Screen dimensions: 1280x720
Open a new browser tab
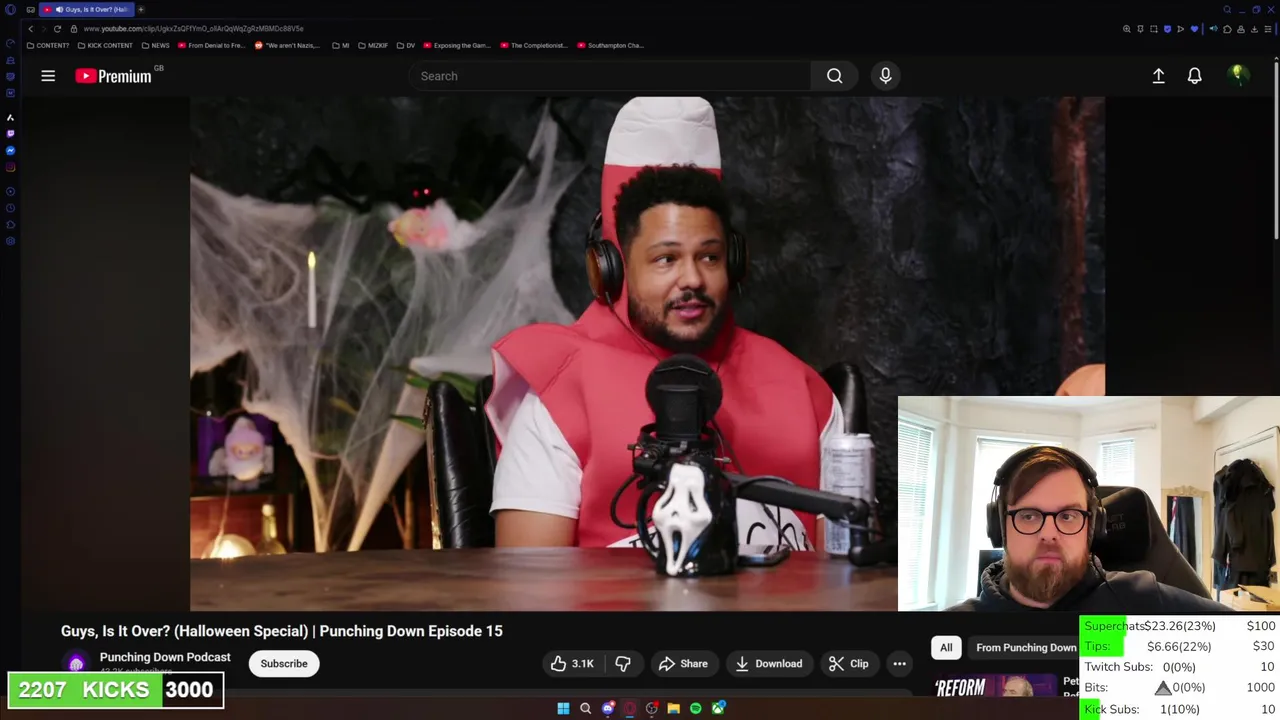click(141, 9)
